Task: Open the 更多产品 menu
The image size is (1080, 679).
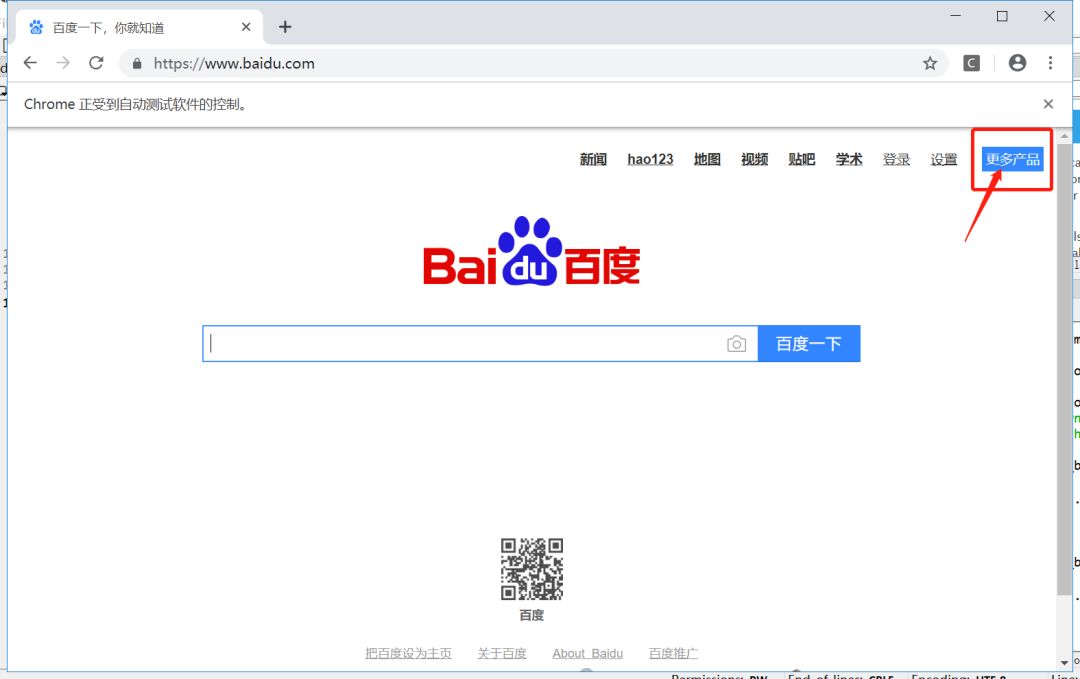Action: [x=1012, y=159]
